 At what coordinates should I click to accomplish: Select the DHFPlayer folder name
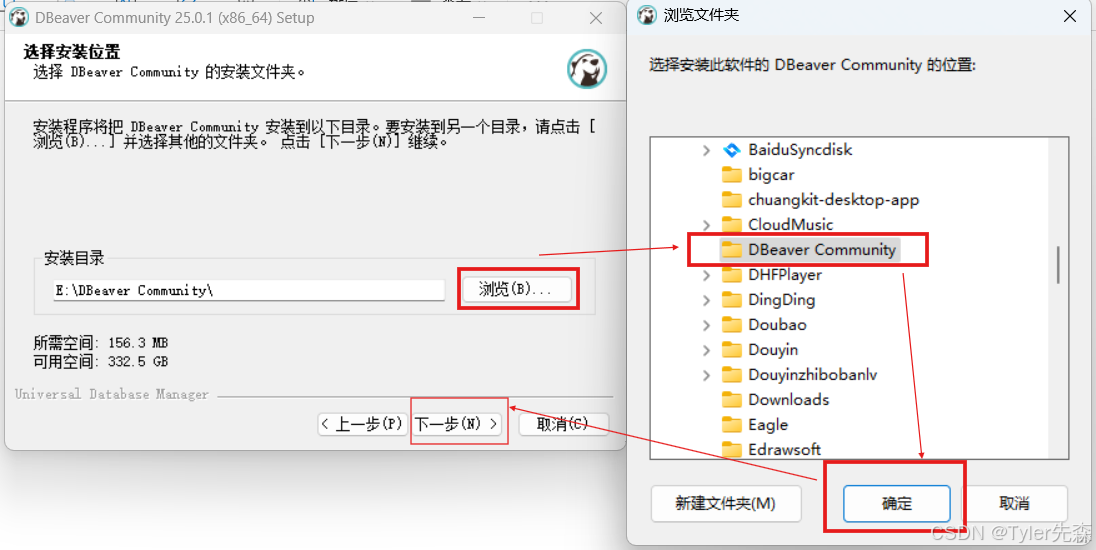coord(785,275)
